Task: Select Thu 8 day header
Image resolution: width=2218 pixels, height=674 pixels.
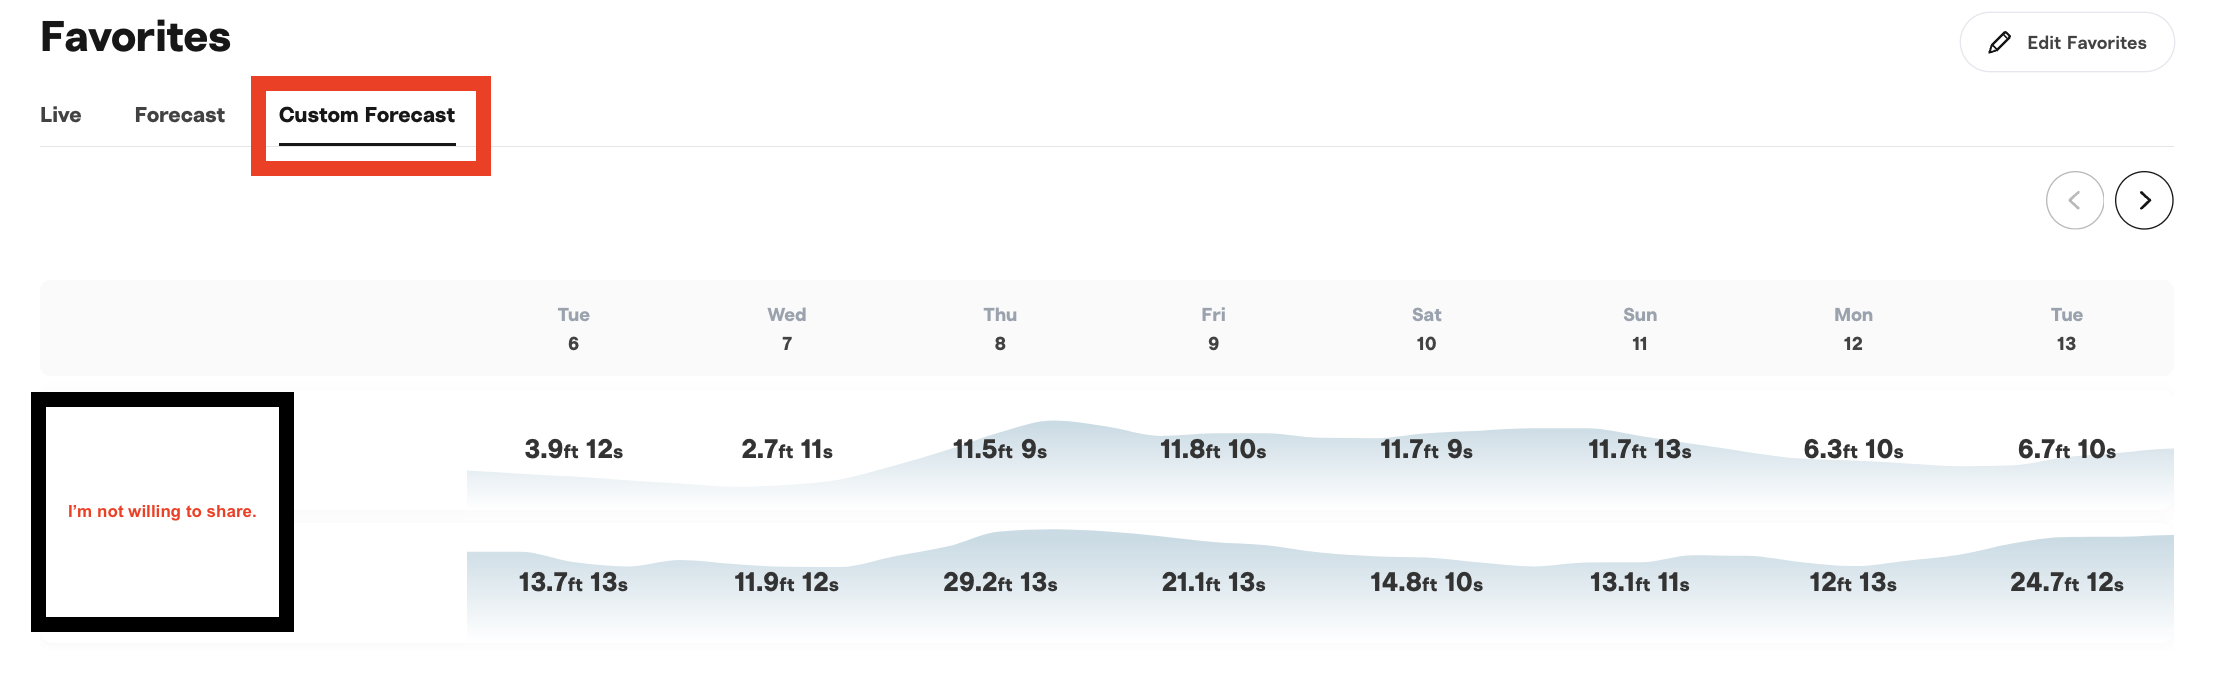Action: click(1000, 329)
